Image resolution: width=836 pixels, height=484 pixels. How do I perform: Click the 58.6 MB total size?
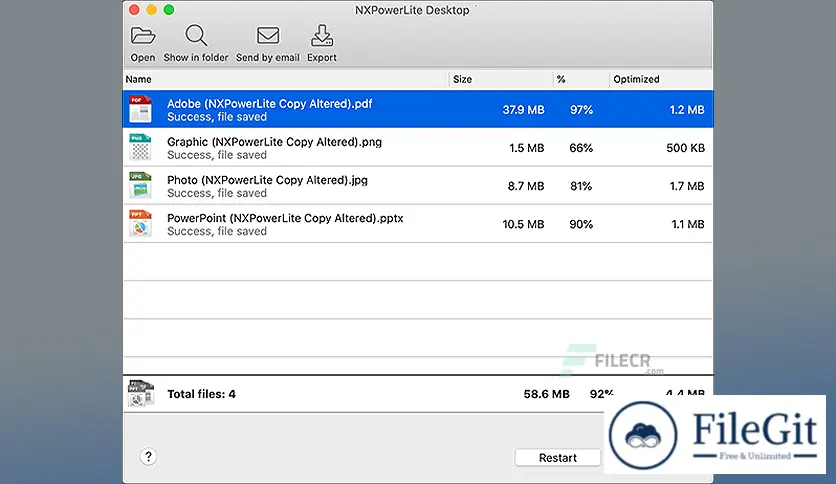tap(546, 394)
